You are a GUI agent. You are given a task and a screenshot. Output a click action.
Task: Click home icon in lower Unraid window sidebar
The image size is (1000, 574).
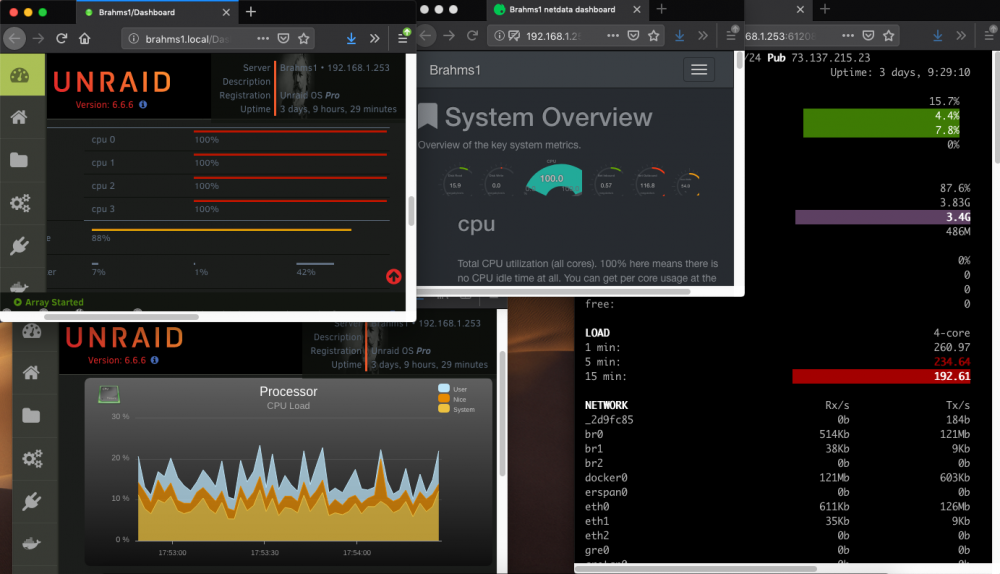31,372
